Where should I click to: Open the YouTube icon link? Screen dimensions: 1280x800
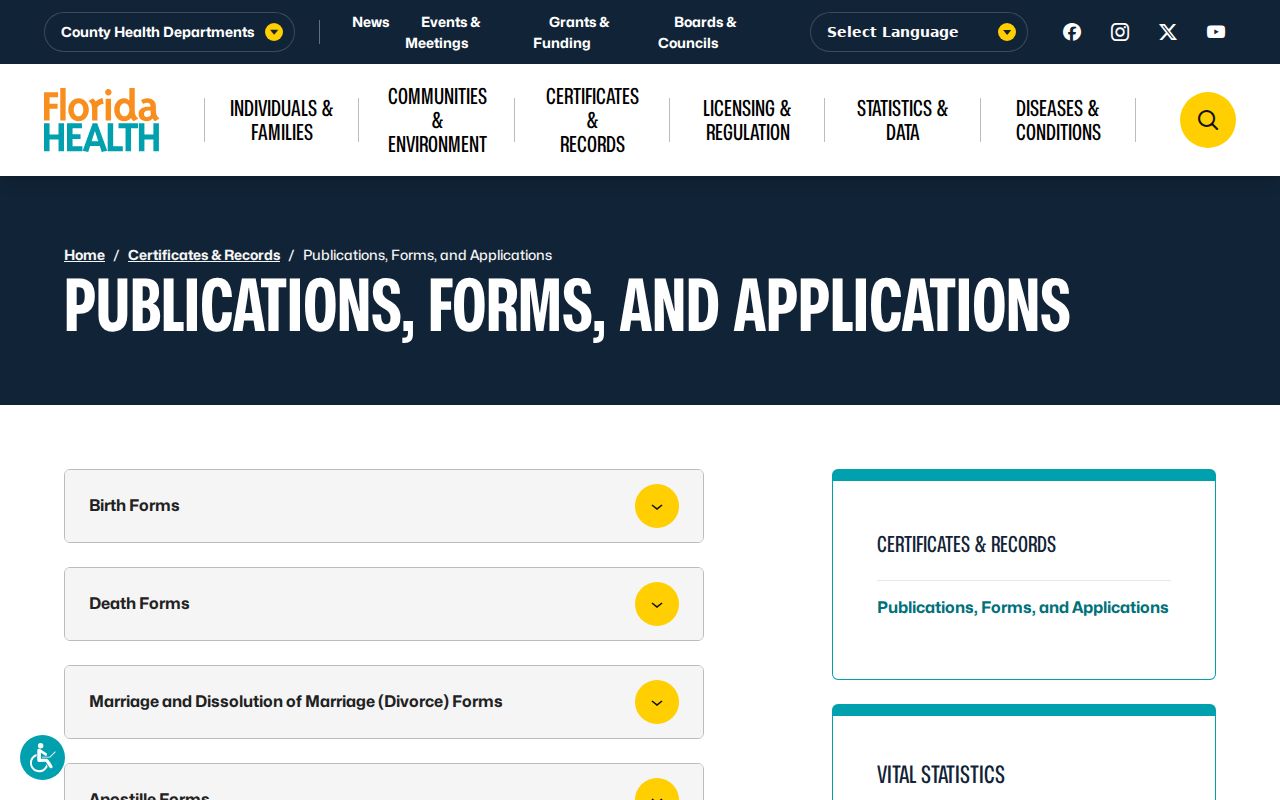[1216, 32]
